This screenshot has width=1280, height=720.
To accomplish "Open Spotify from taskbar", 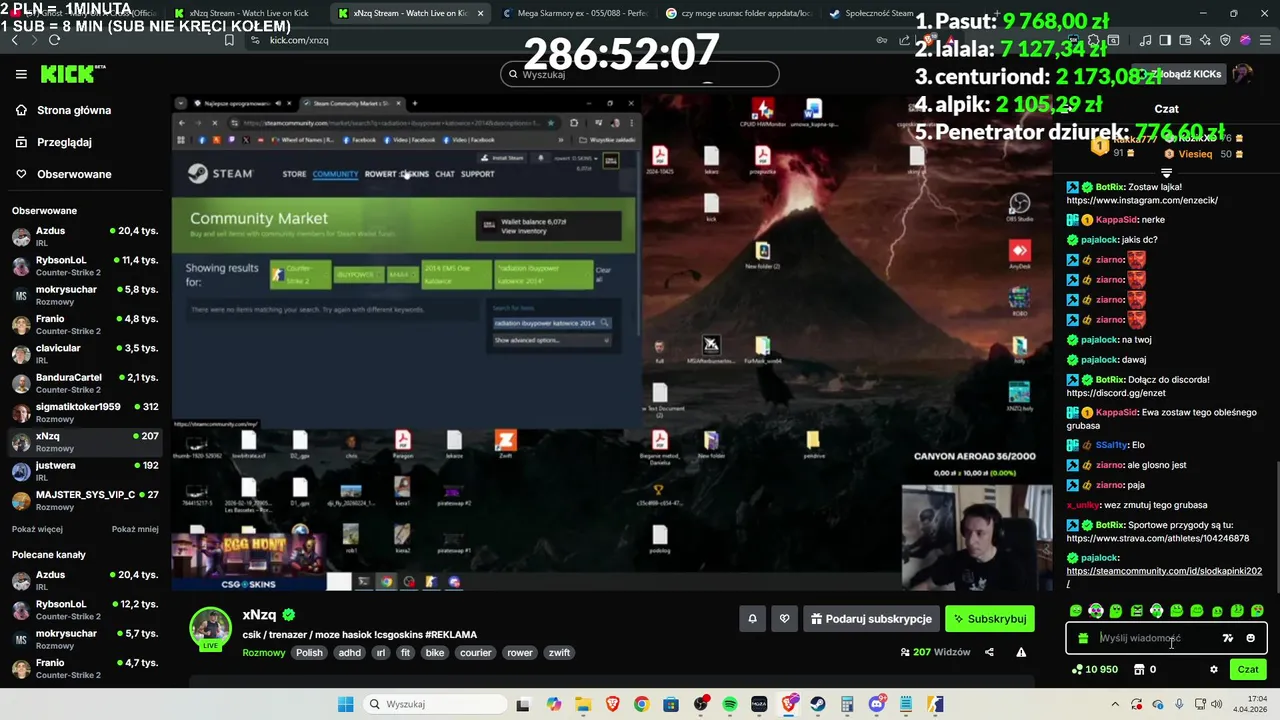I will tap(730, 704).
